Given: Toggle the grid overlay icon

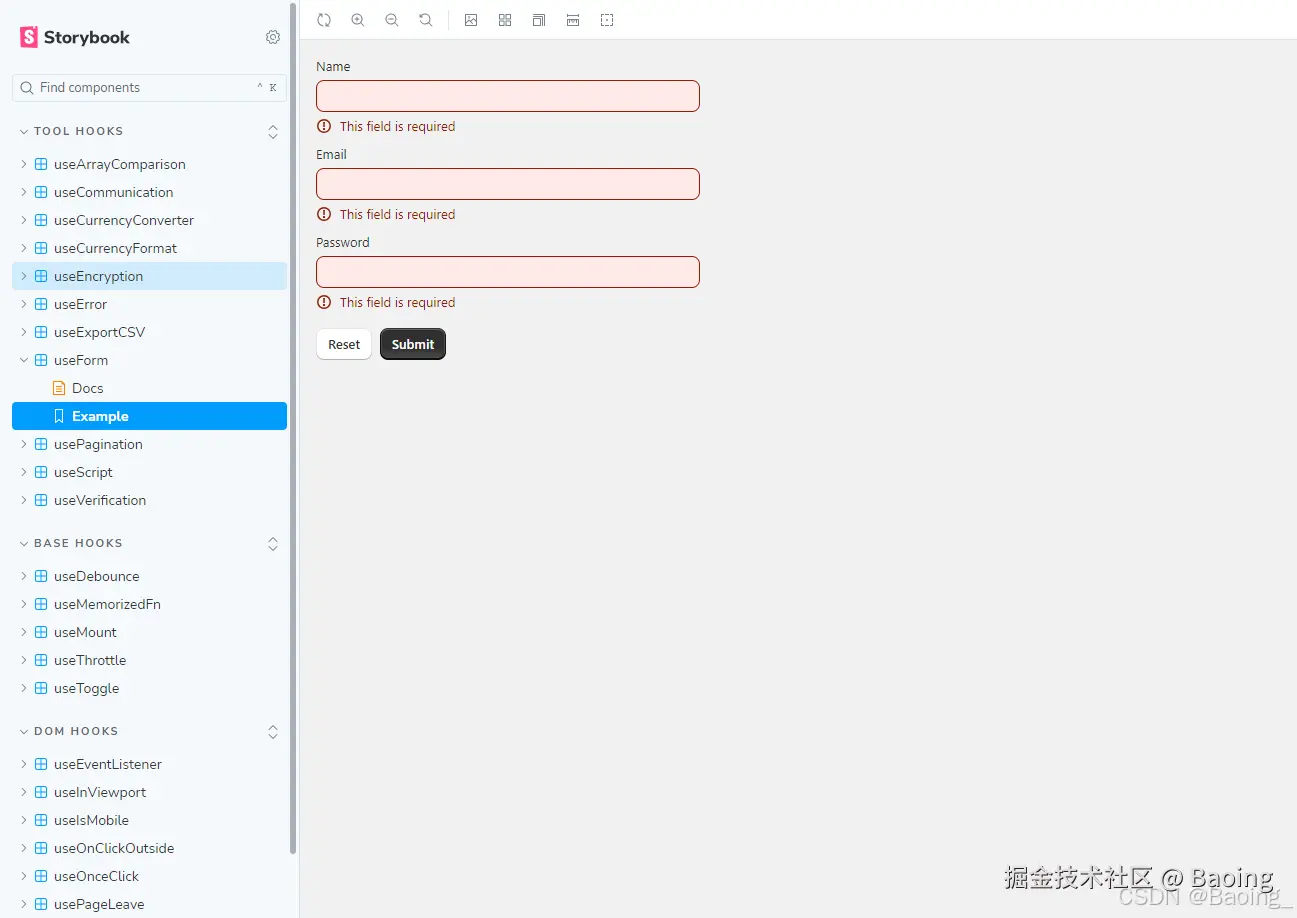Looking at the screenshot, I should tap(505, 19).
